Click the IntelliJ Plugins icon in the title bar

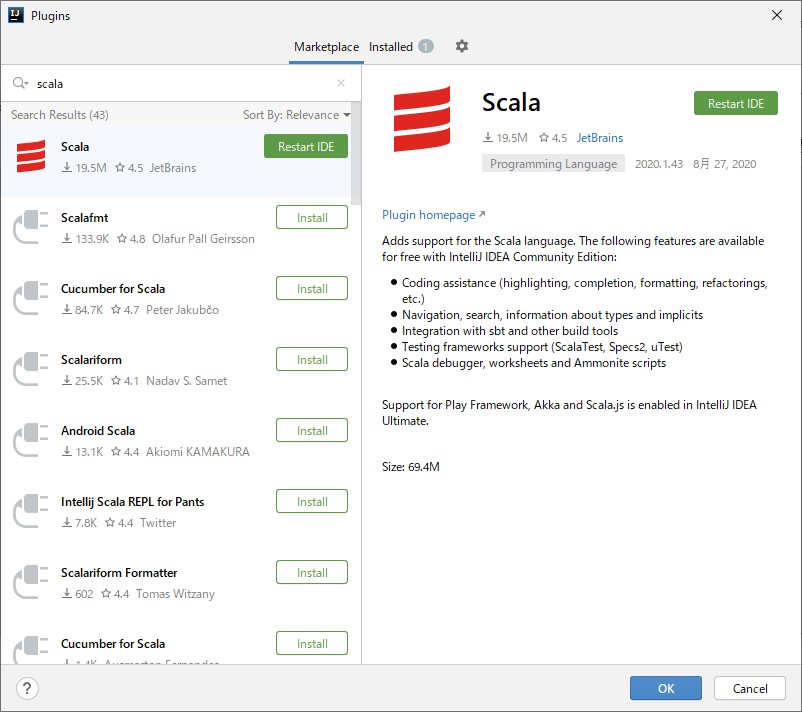tap(14, 15)
